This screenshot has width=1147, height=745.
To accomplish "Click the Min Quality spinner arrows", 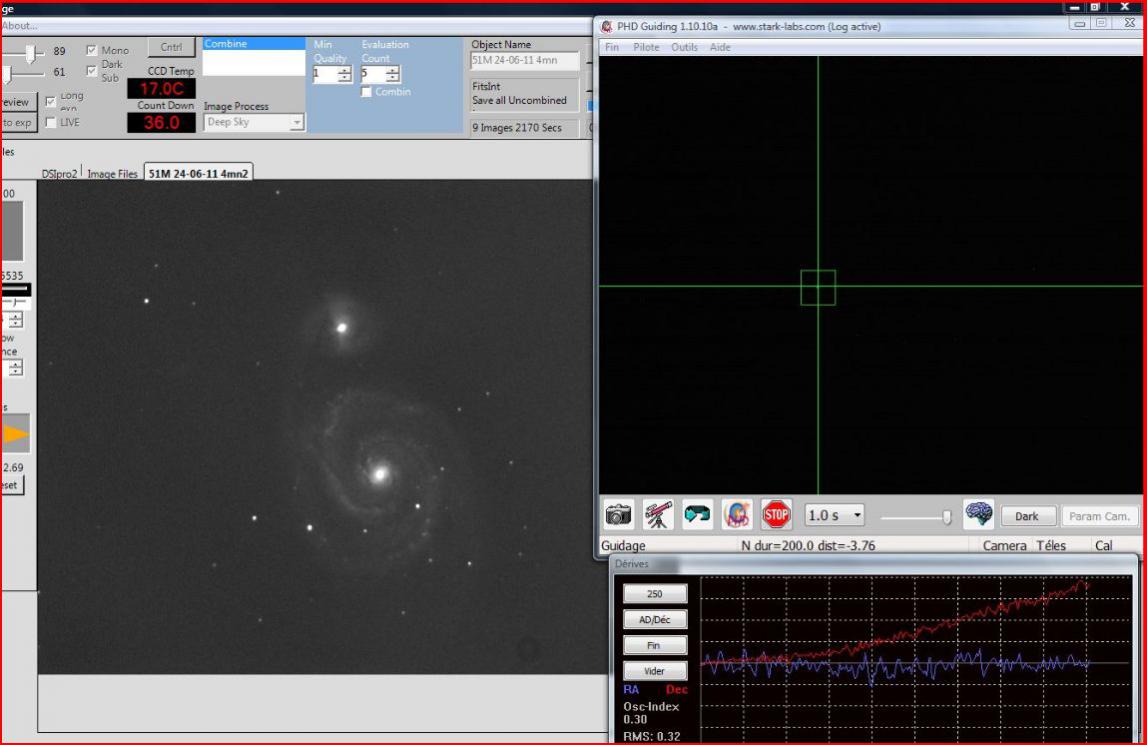I will (x=344, y=75).
